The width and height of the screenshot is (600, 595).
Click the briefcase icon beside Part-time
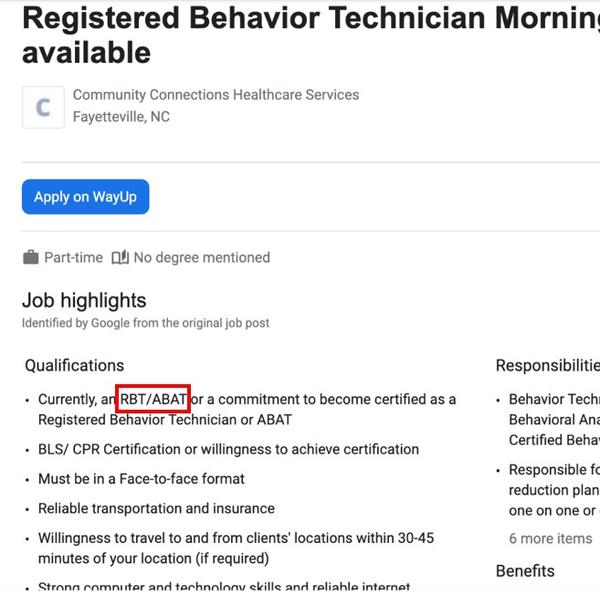click(x=31, y=257)
